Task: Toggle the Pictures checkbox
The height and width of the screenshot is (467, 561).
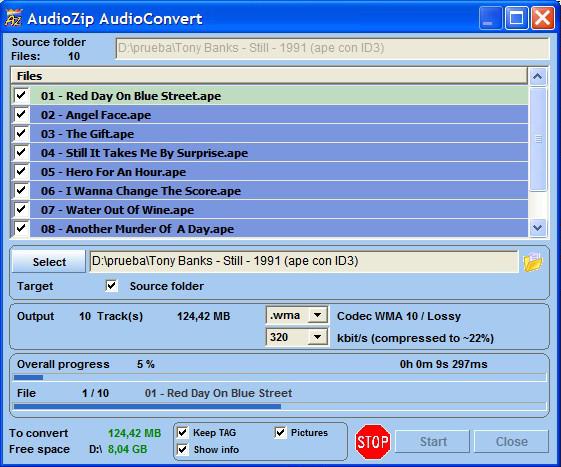Action: (280, 433)
